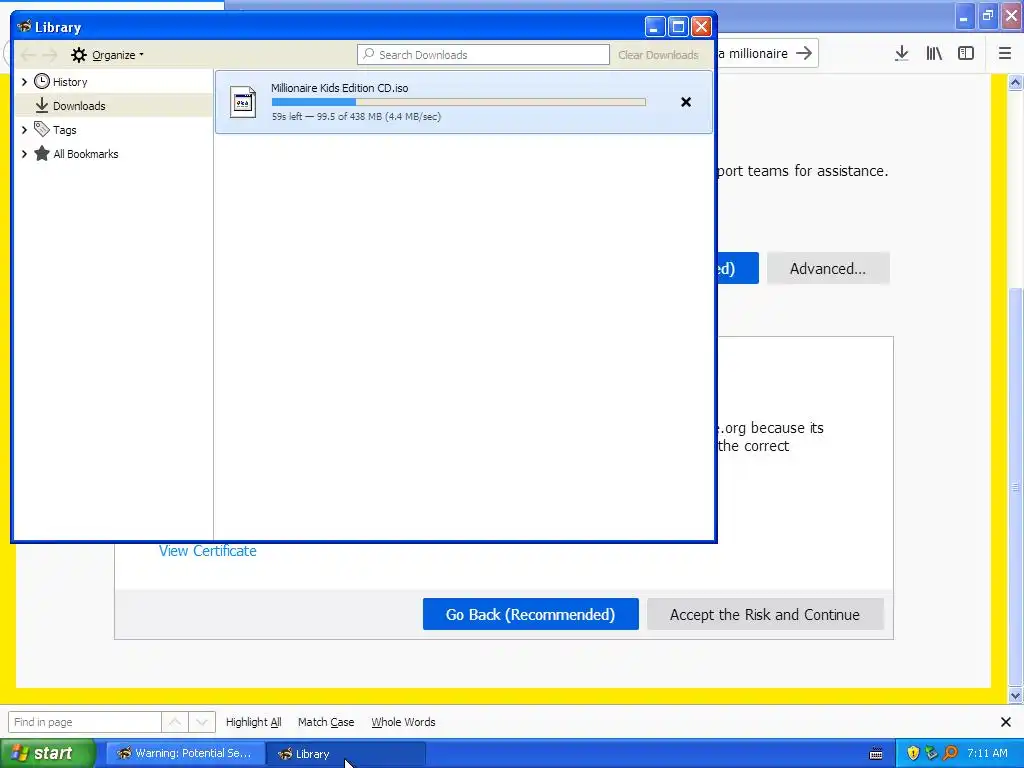This screenshot has width=1024, height=768.
Task: Click the Library forward arrow
Action: pyautogui.click(x=50, y=55)
